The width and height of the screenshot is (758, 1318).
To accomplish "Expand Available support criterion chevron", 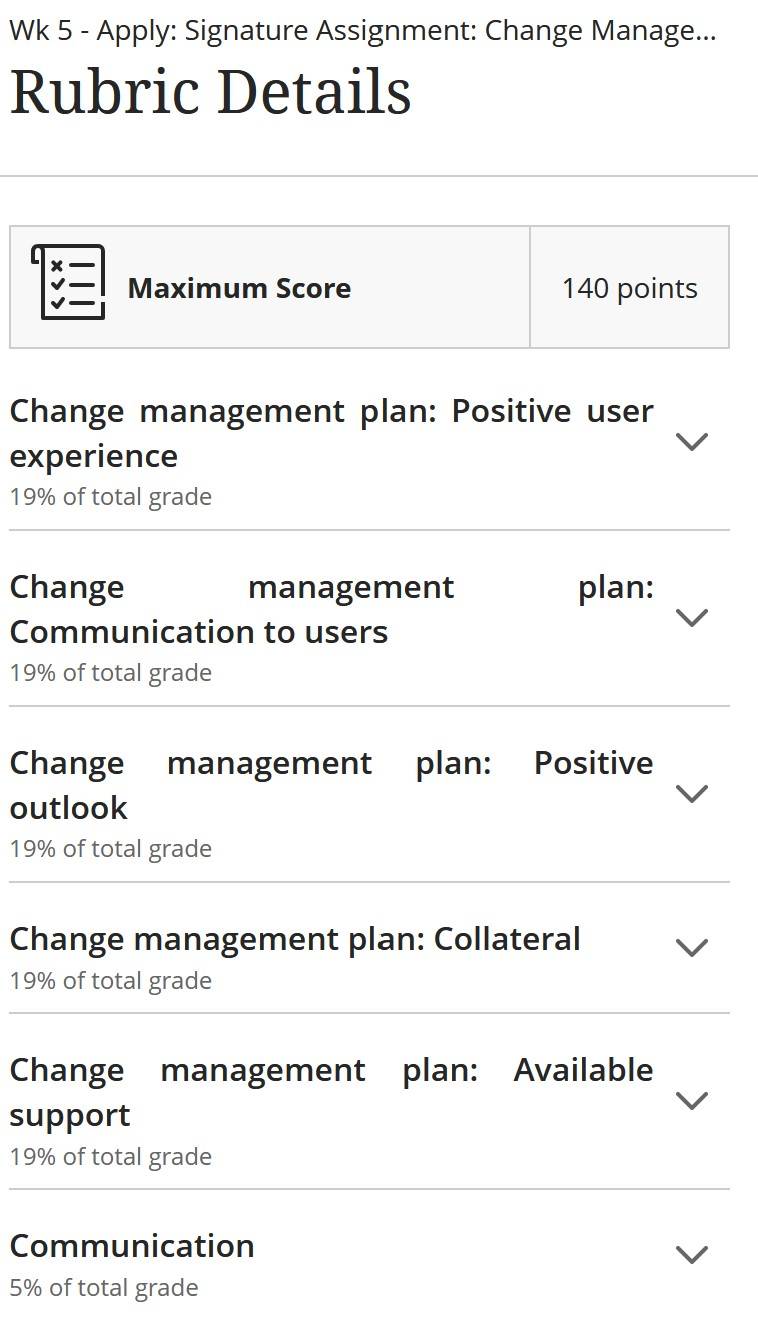I will [x=692, y=1100].
